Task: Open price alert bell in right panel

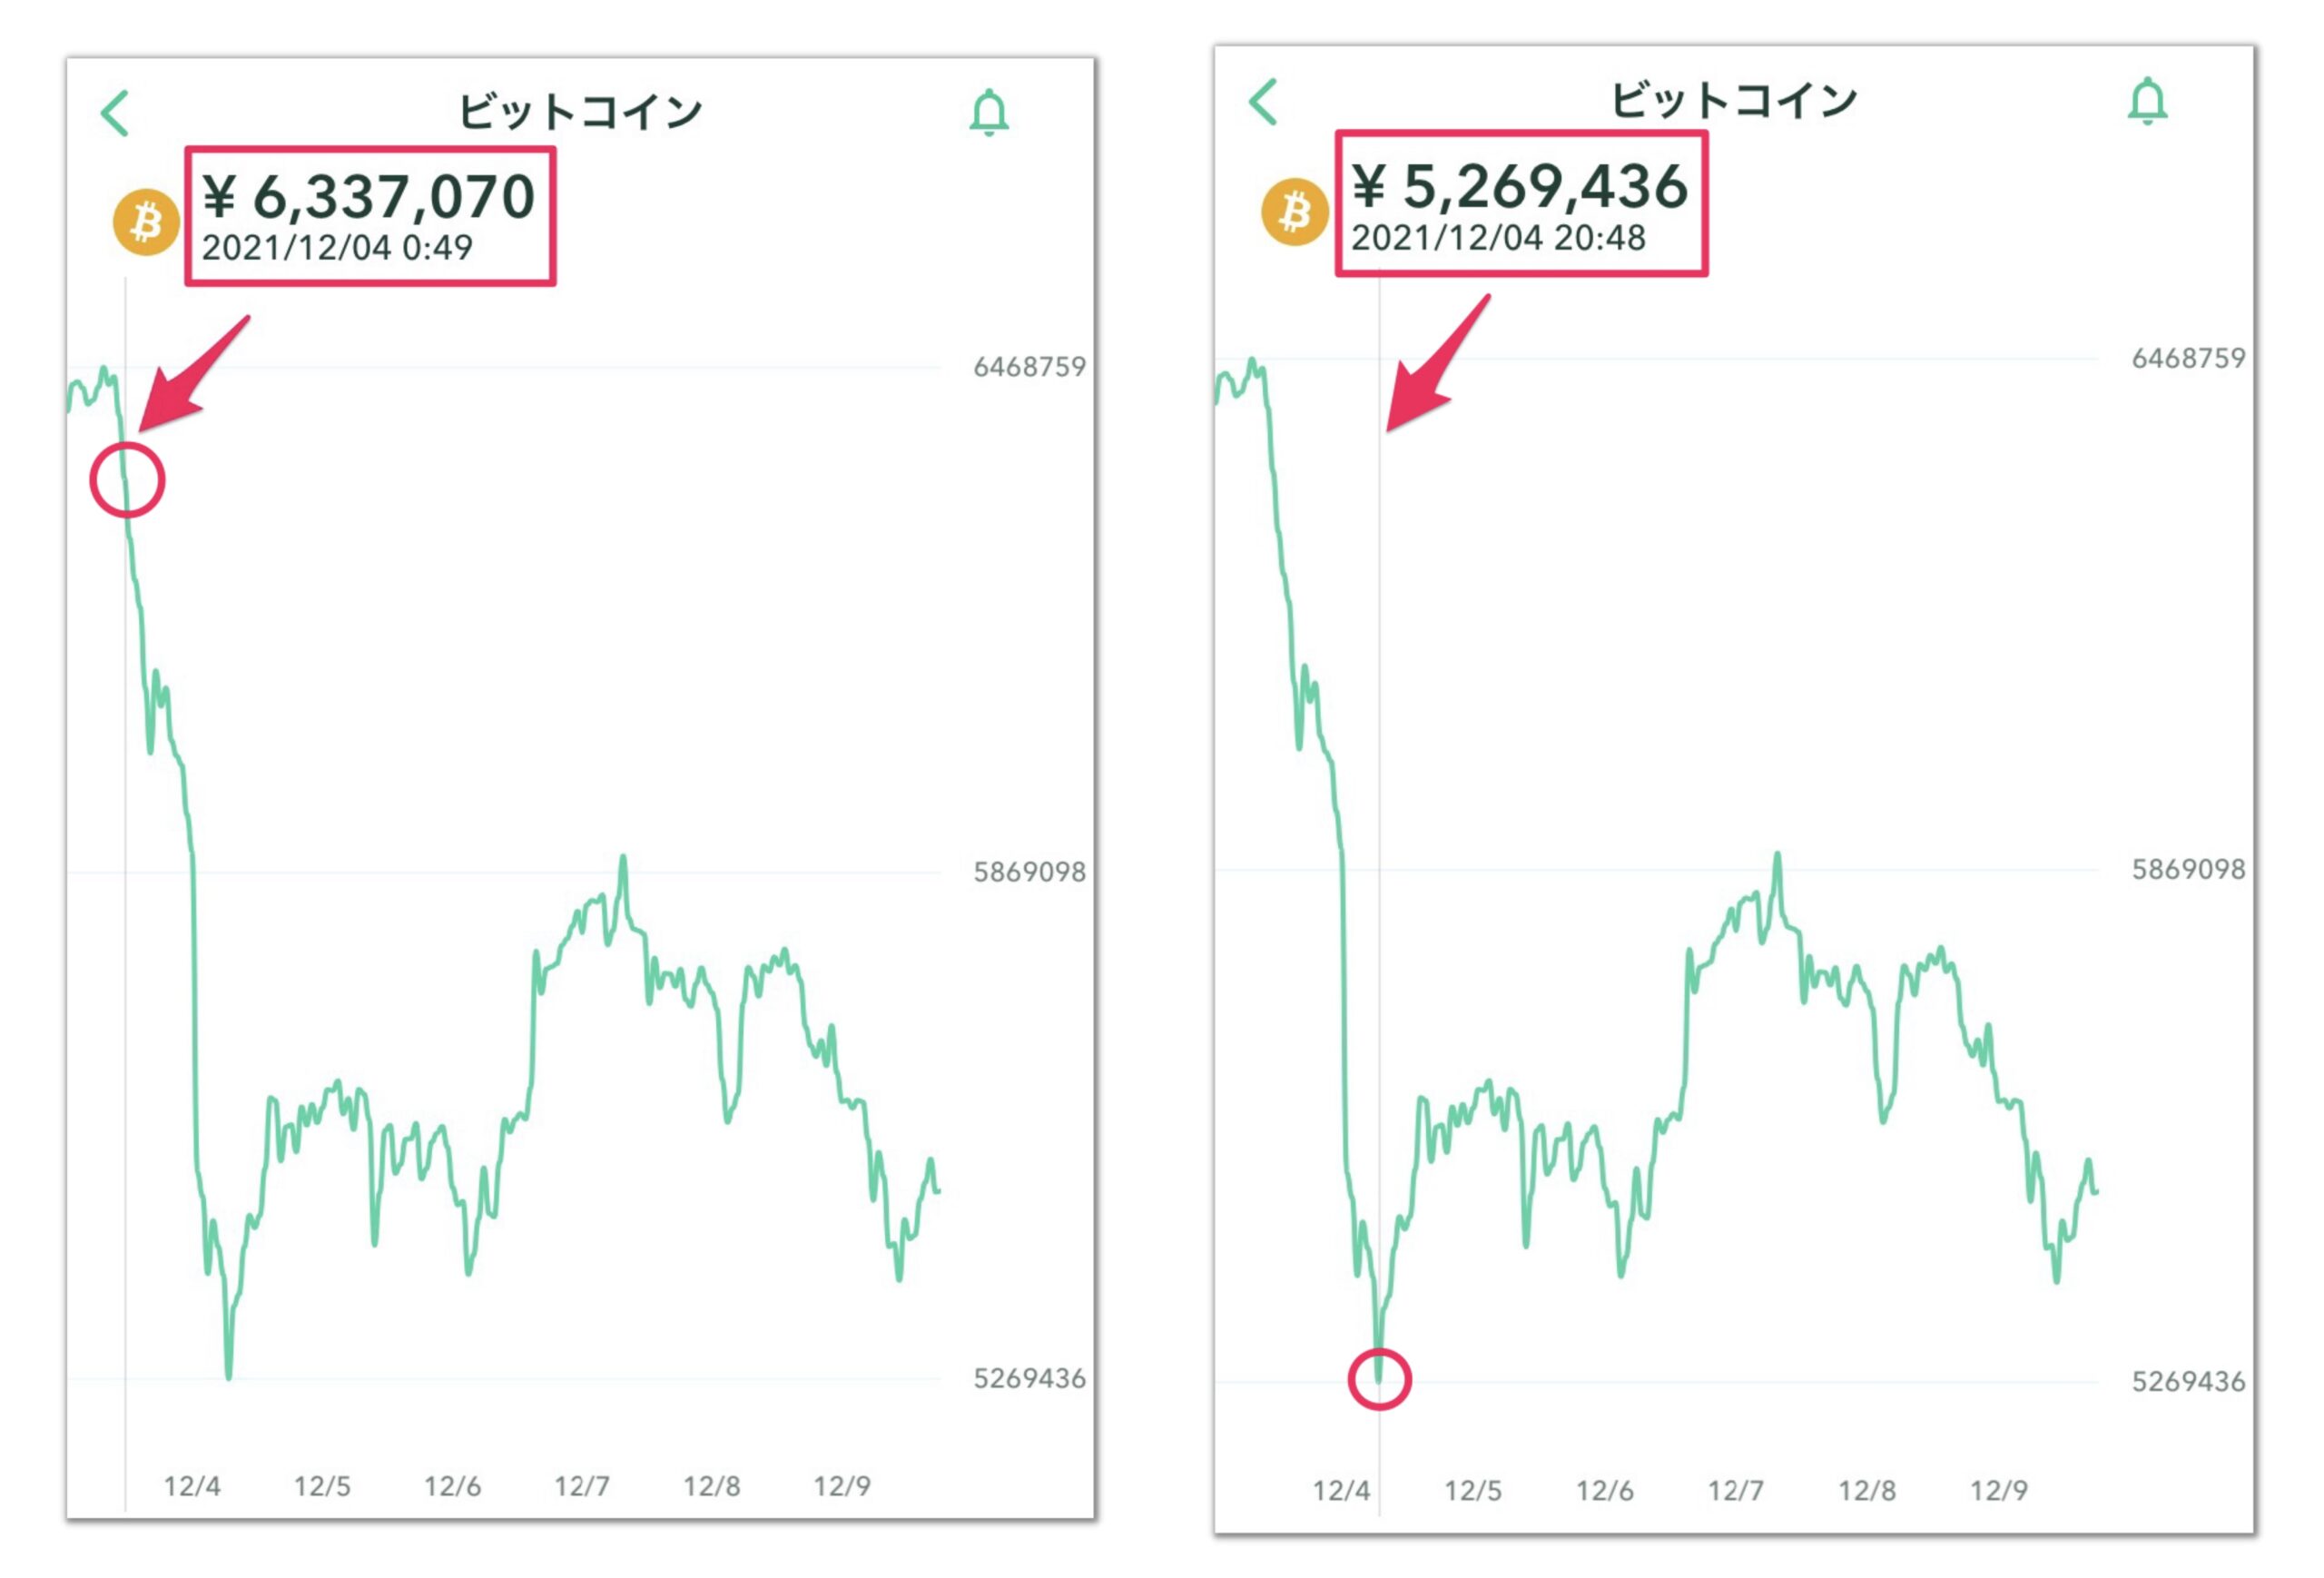Action: coord(2147,101)
